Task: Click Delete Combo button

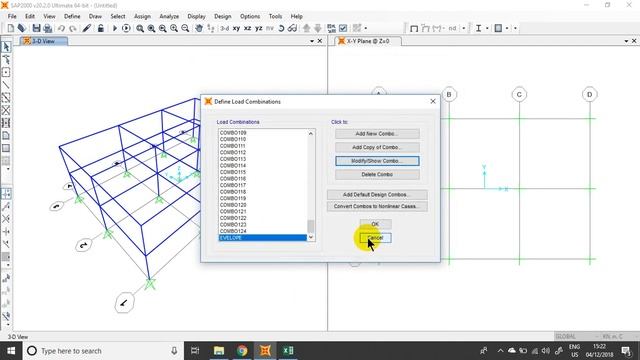Action: (377, 174)
